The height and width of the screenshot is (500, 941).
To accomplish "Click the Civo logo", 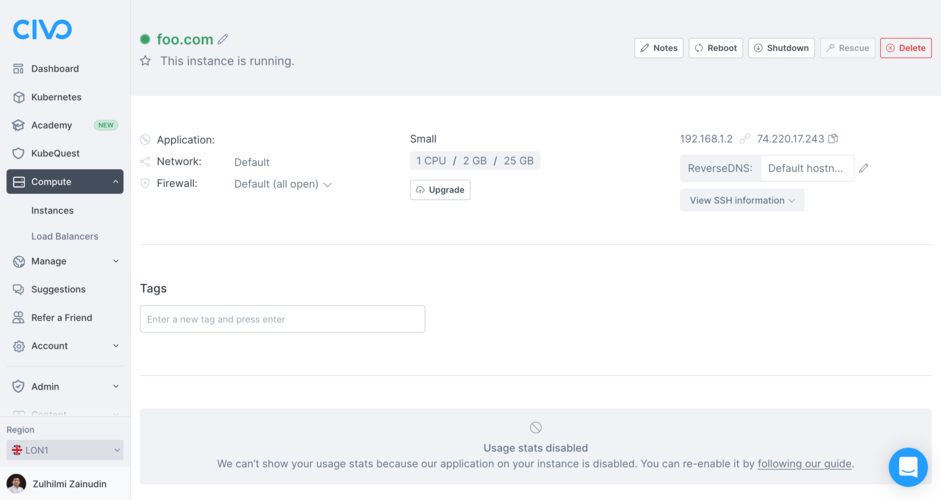I will tap(42, 29).
